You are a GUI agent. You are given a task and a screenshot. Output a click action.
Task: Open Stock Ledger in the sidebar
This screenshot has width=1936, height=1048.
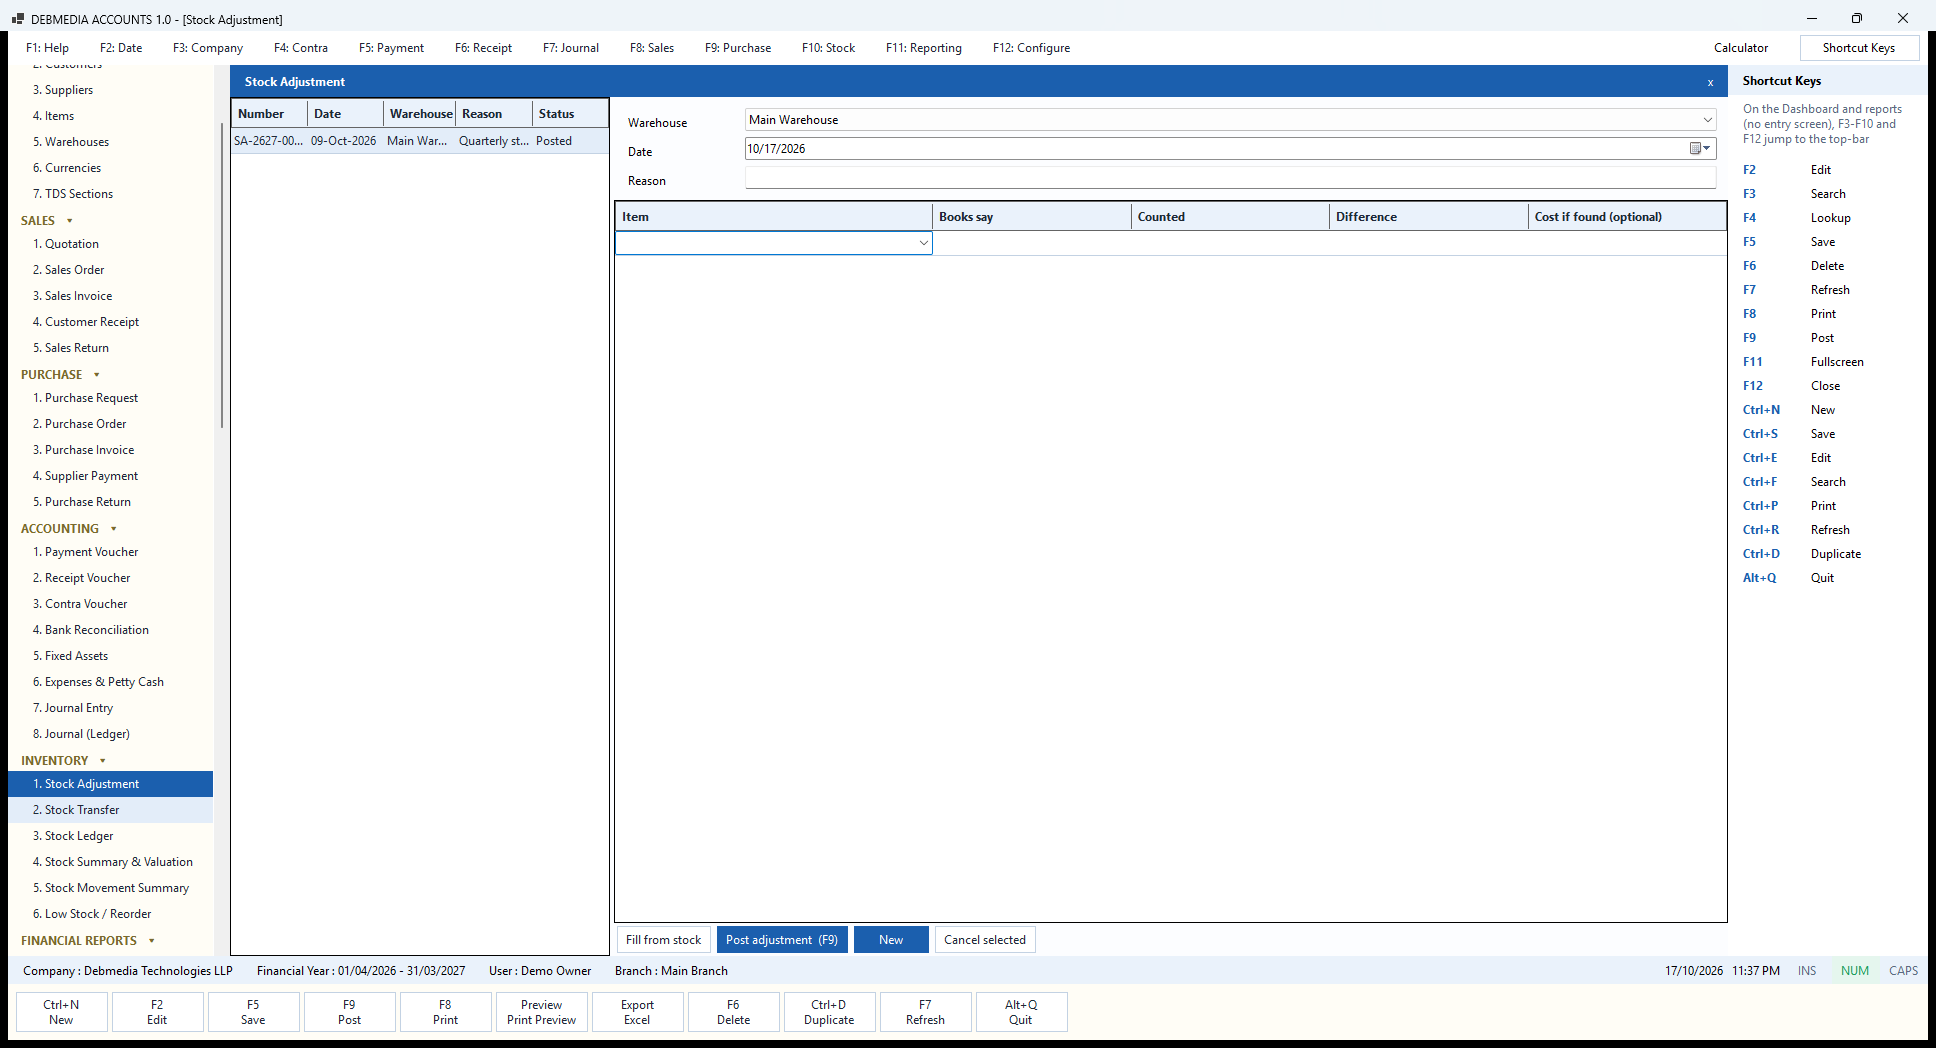tap(110, 836)
